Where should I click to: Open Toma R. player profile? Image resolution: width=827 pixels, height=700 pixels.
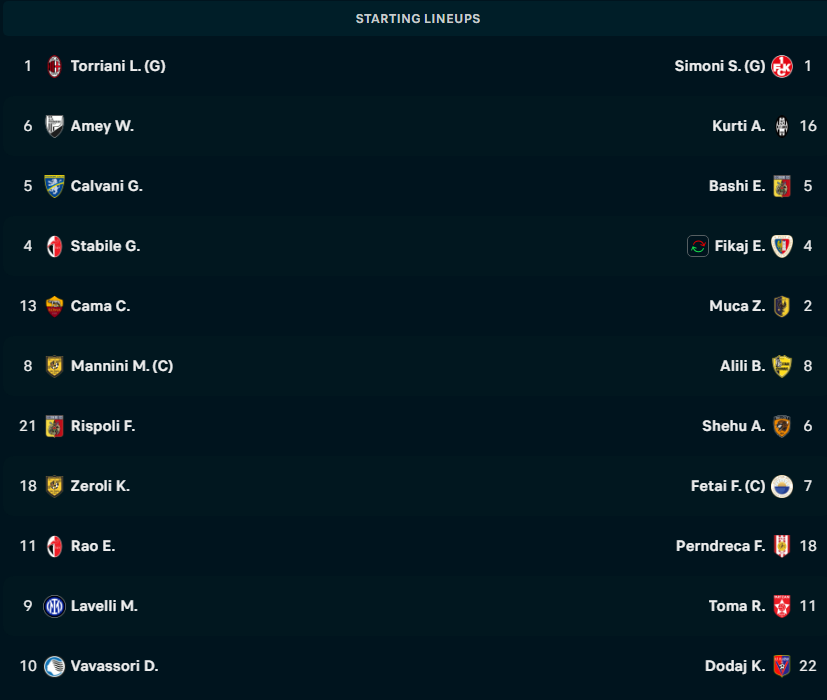737,606
